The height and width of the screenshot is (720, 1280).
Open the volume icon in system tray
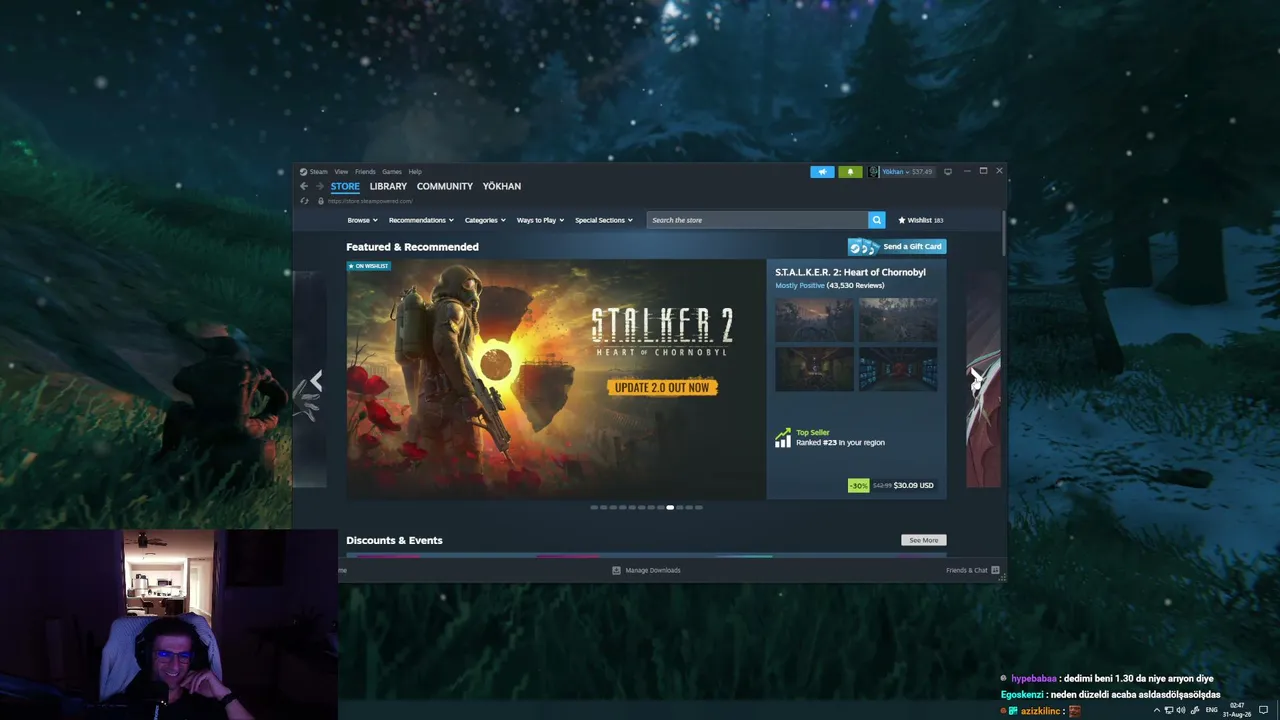point(1181,710)
